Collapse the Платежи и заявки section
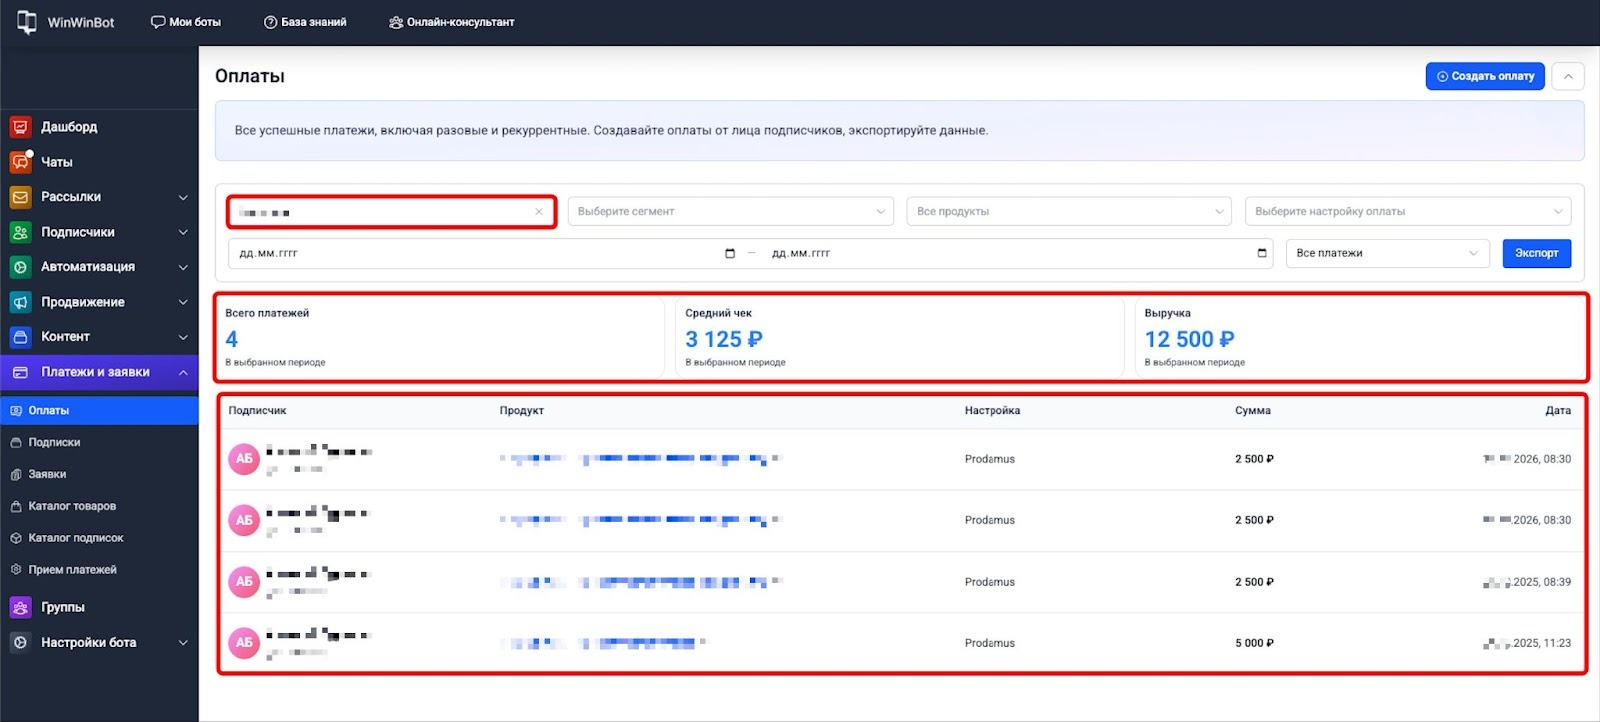Screen dimensions: 1600x722 (183, 372)
